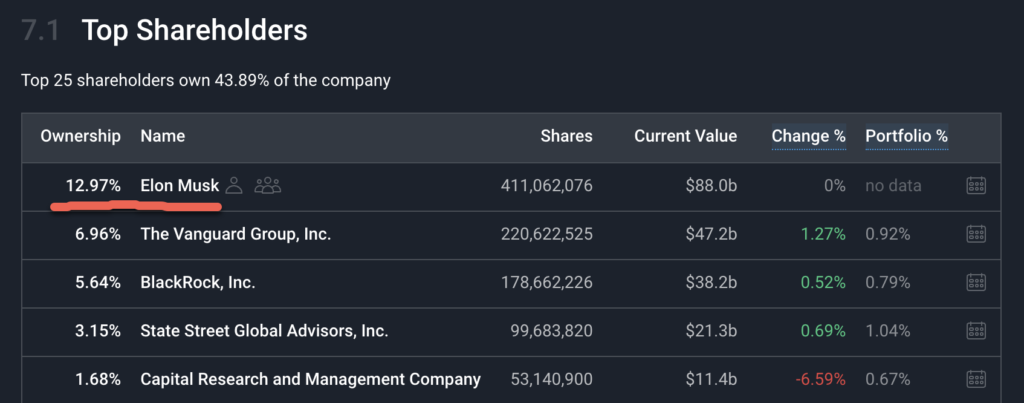Click the 99,683,820 shares value
This screenshot has height=403, width=1024.
click(x=551, y=331)
